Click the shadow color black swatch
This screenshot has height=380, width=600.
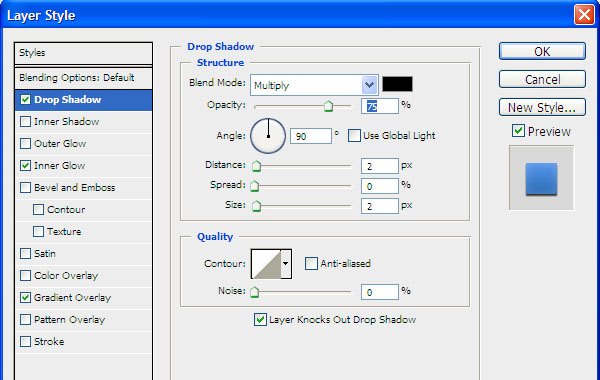pos(397,84)
